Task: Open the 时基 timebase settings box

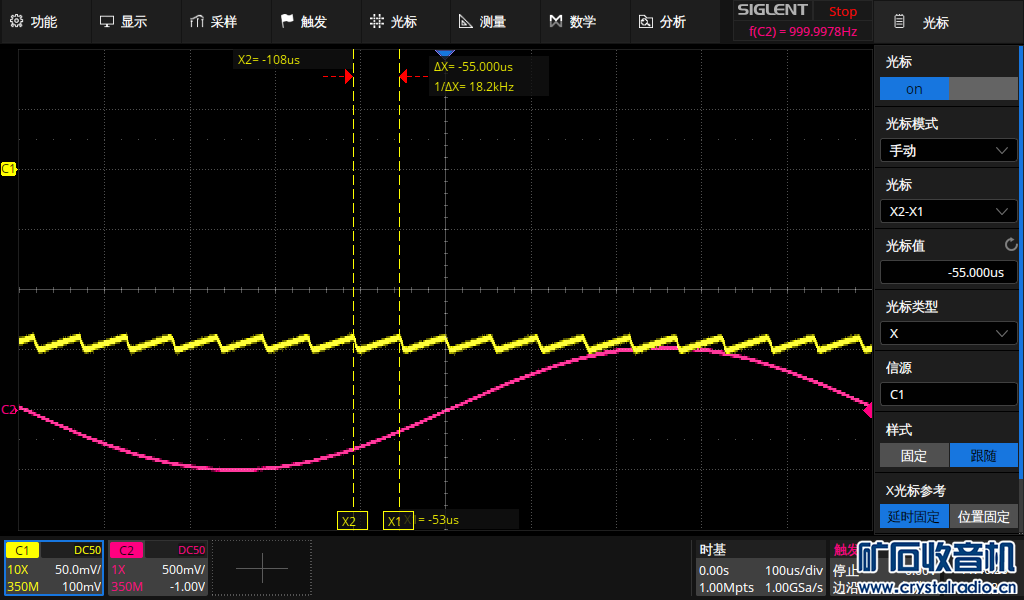Action: click(760, 568)
